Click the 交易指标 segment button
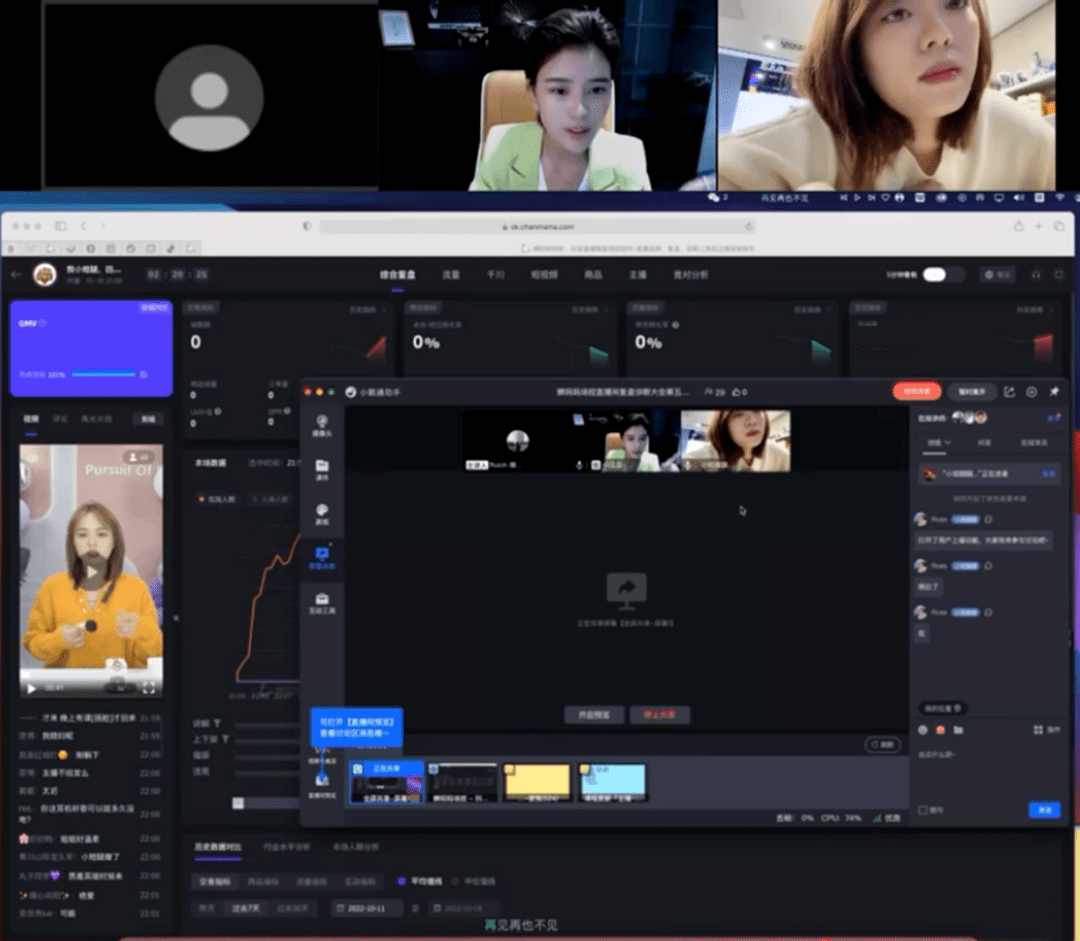 coord(215,881)
